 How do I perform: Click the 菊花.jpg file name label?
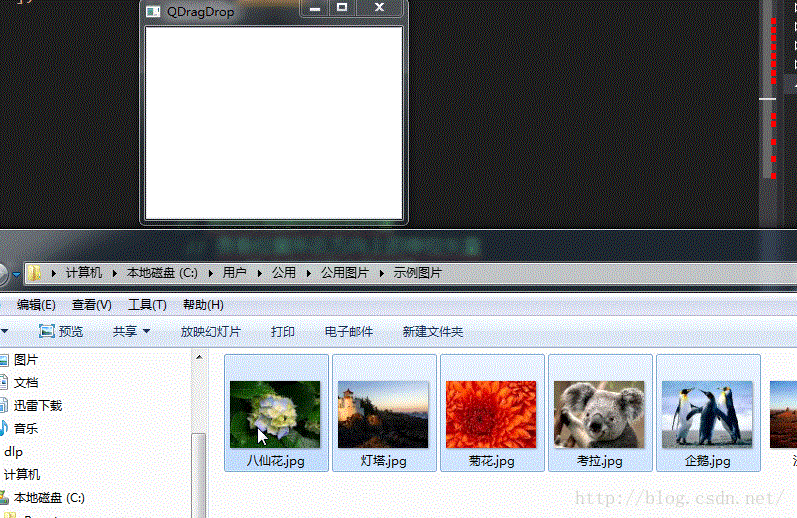[491, 461]
